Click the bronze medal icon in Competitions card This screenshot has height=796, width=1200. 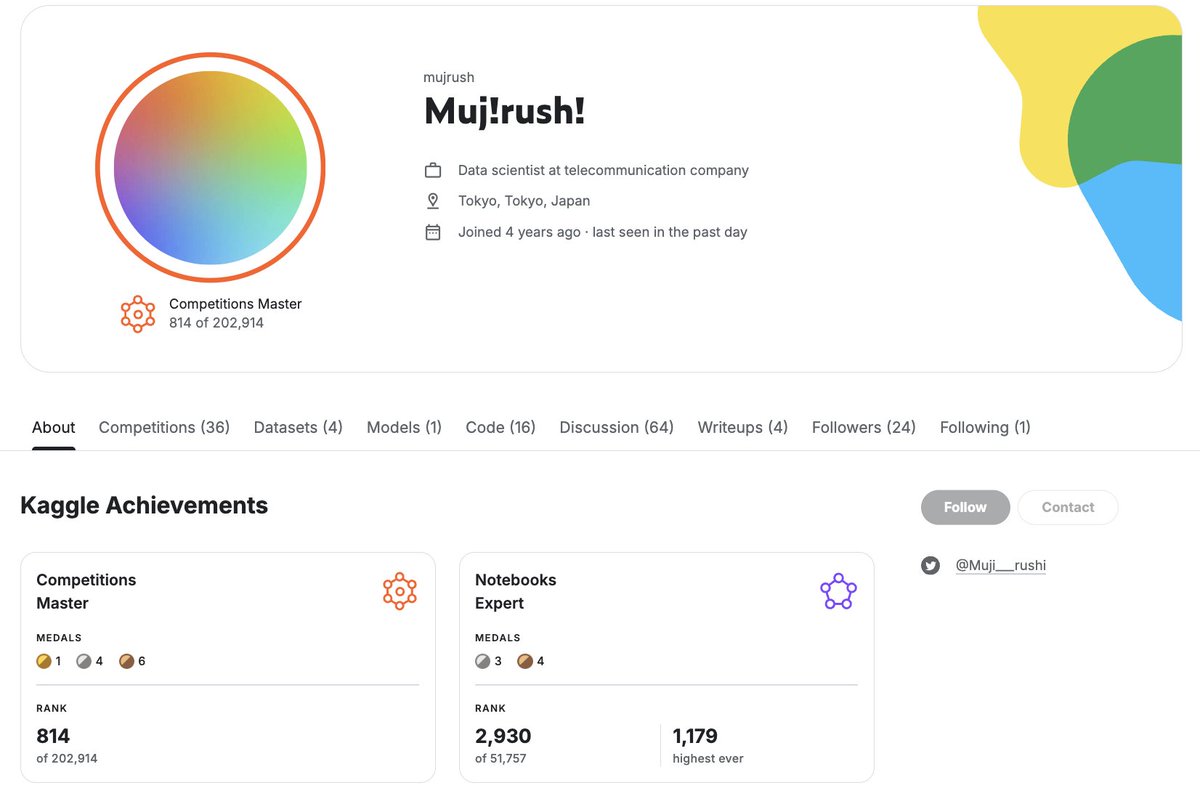click(x=126, y=661)
